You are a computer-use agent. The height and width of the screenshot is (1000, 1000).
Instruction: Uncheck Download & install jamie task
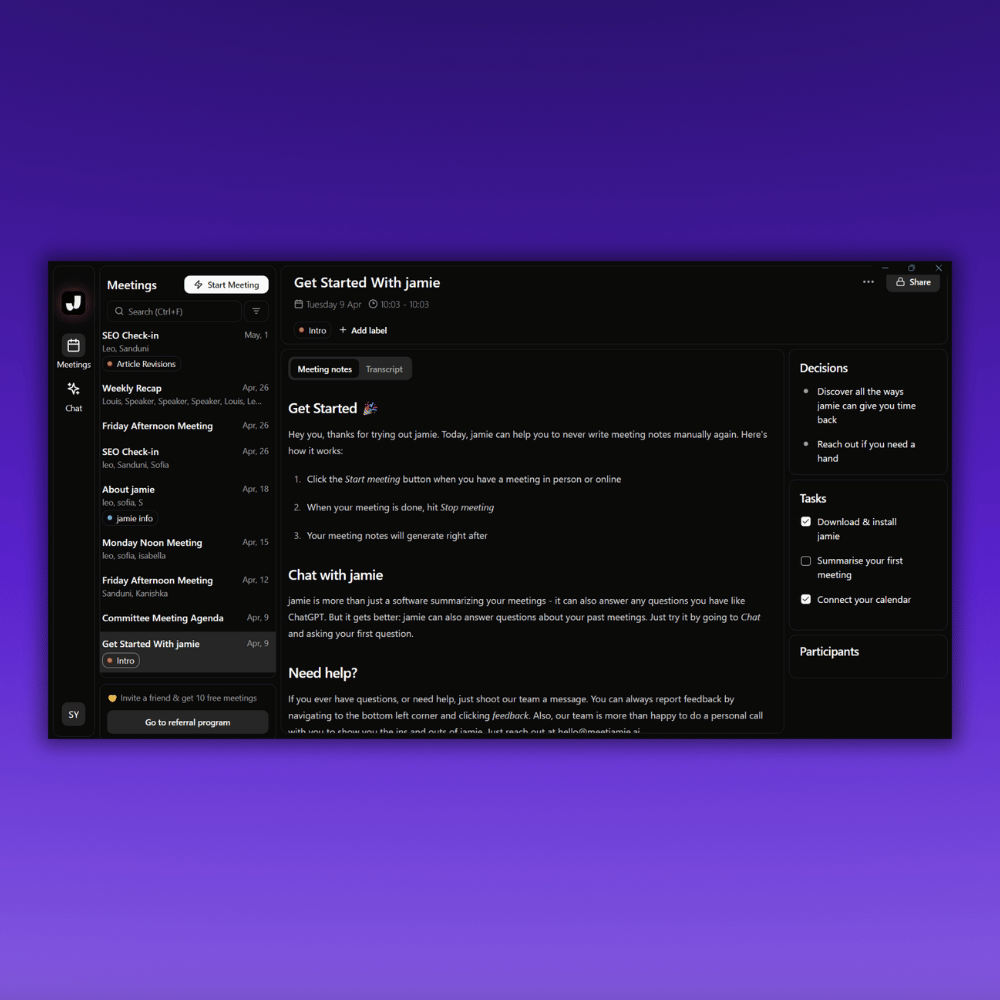[805, 522]
